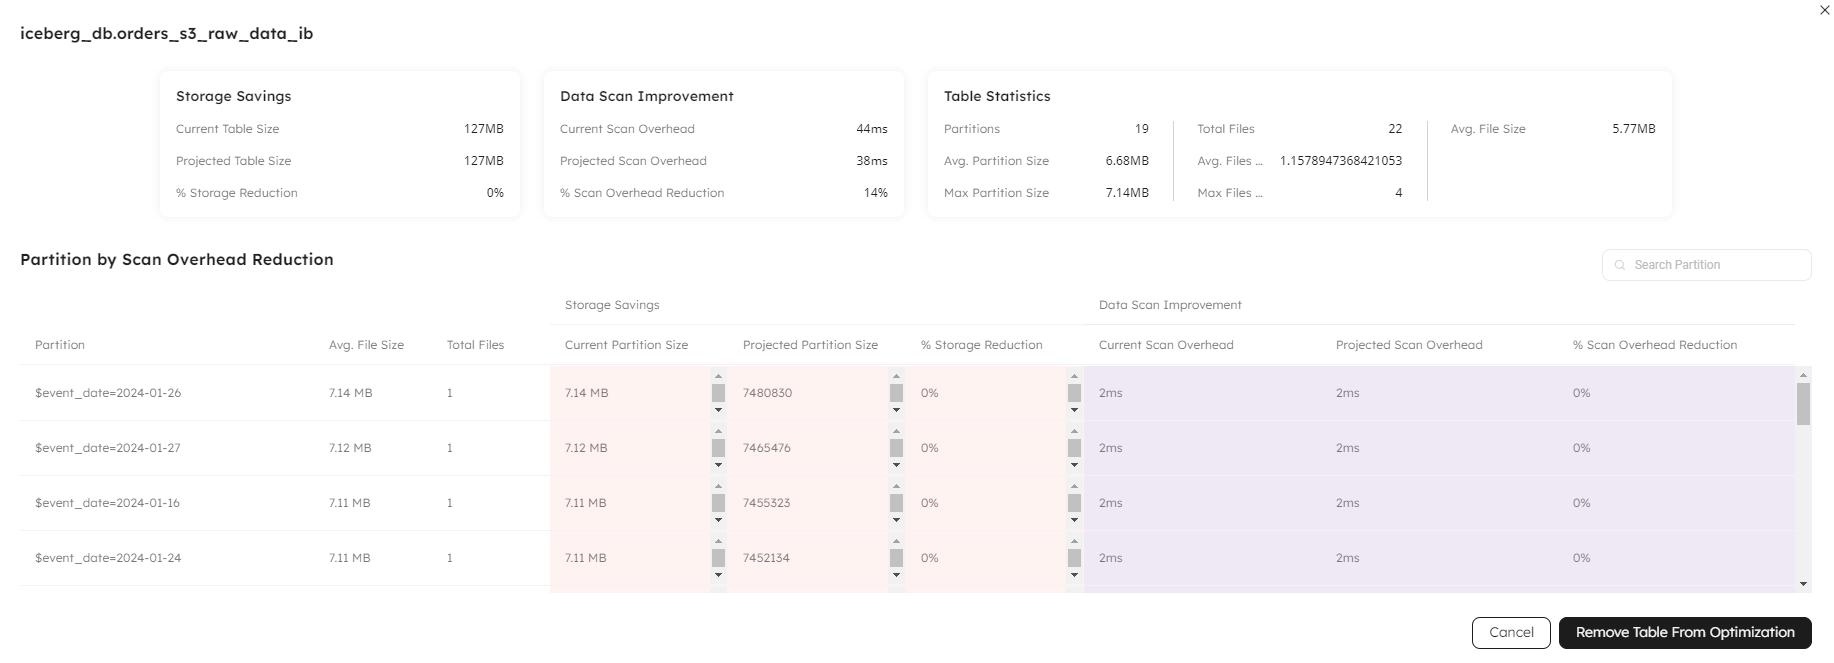Click up arrow in 7.12 MB Current Partition Size cell
1834x663 pixels.
point(718,431)
